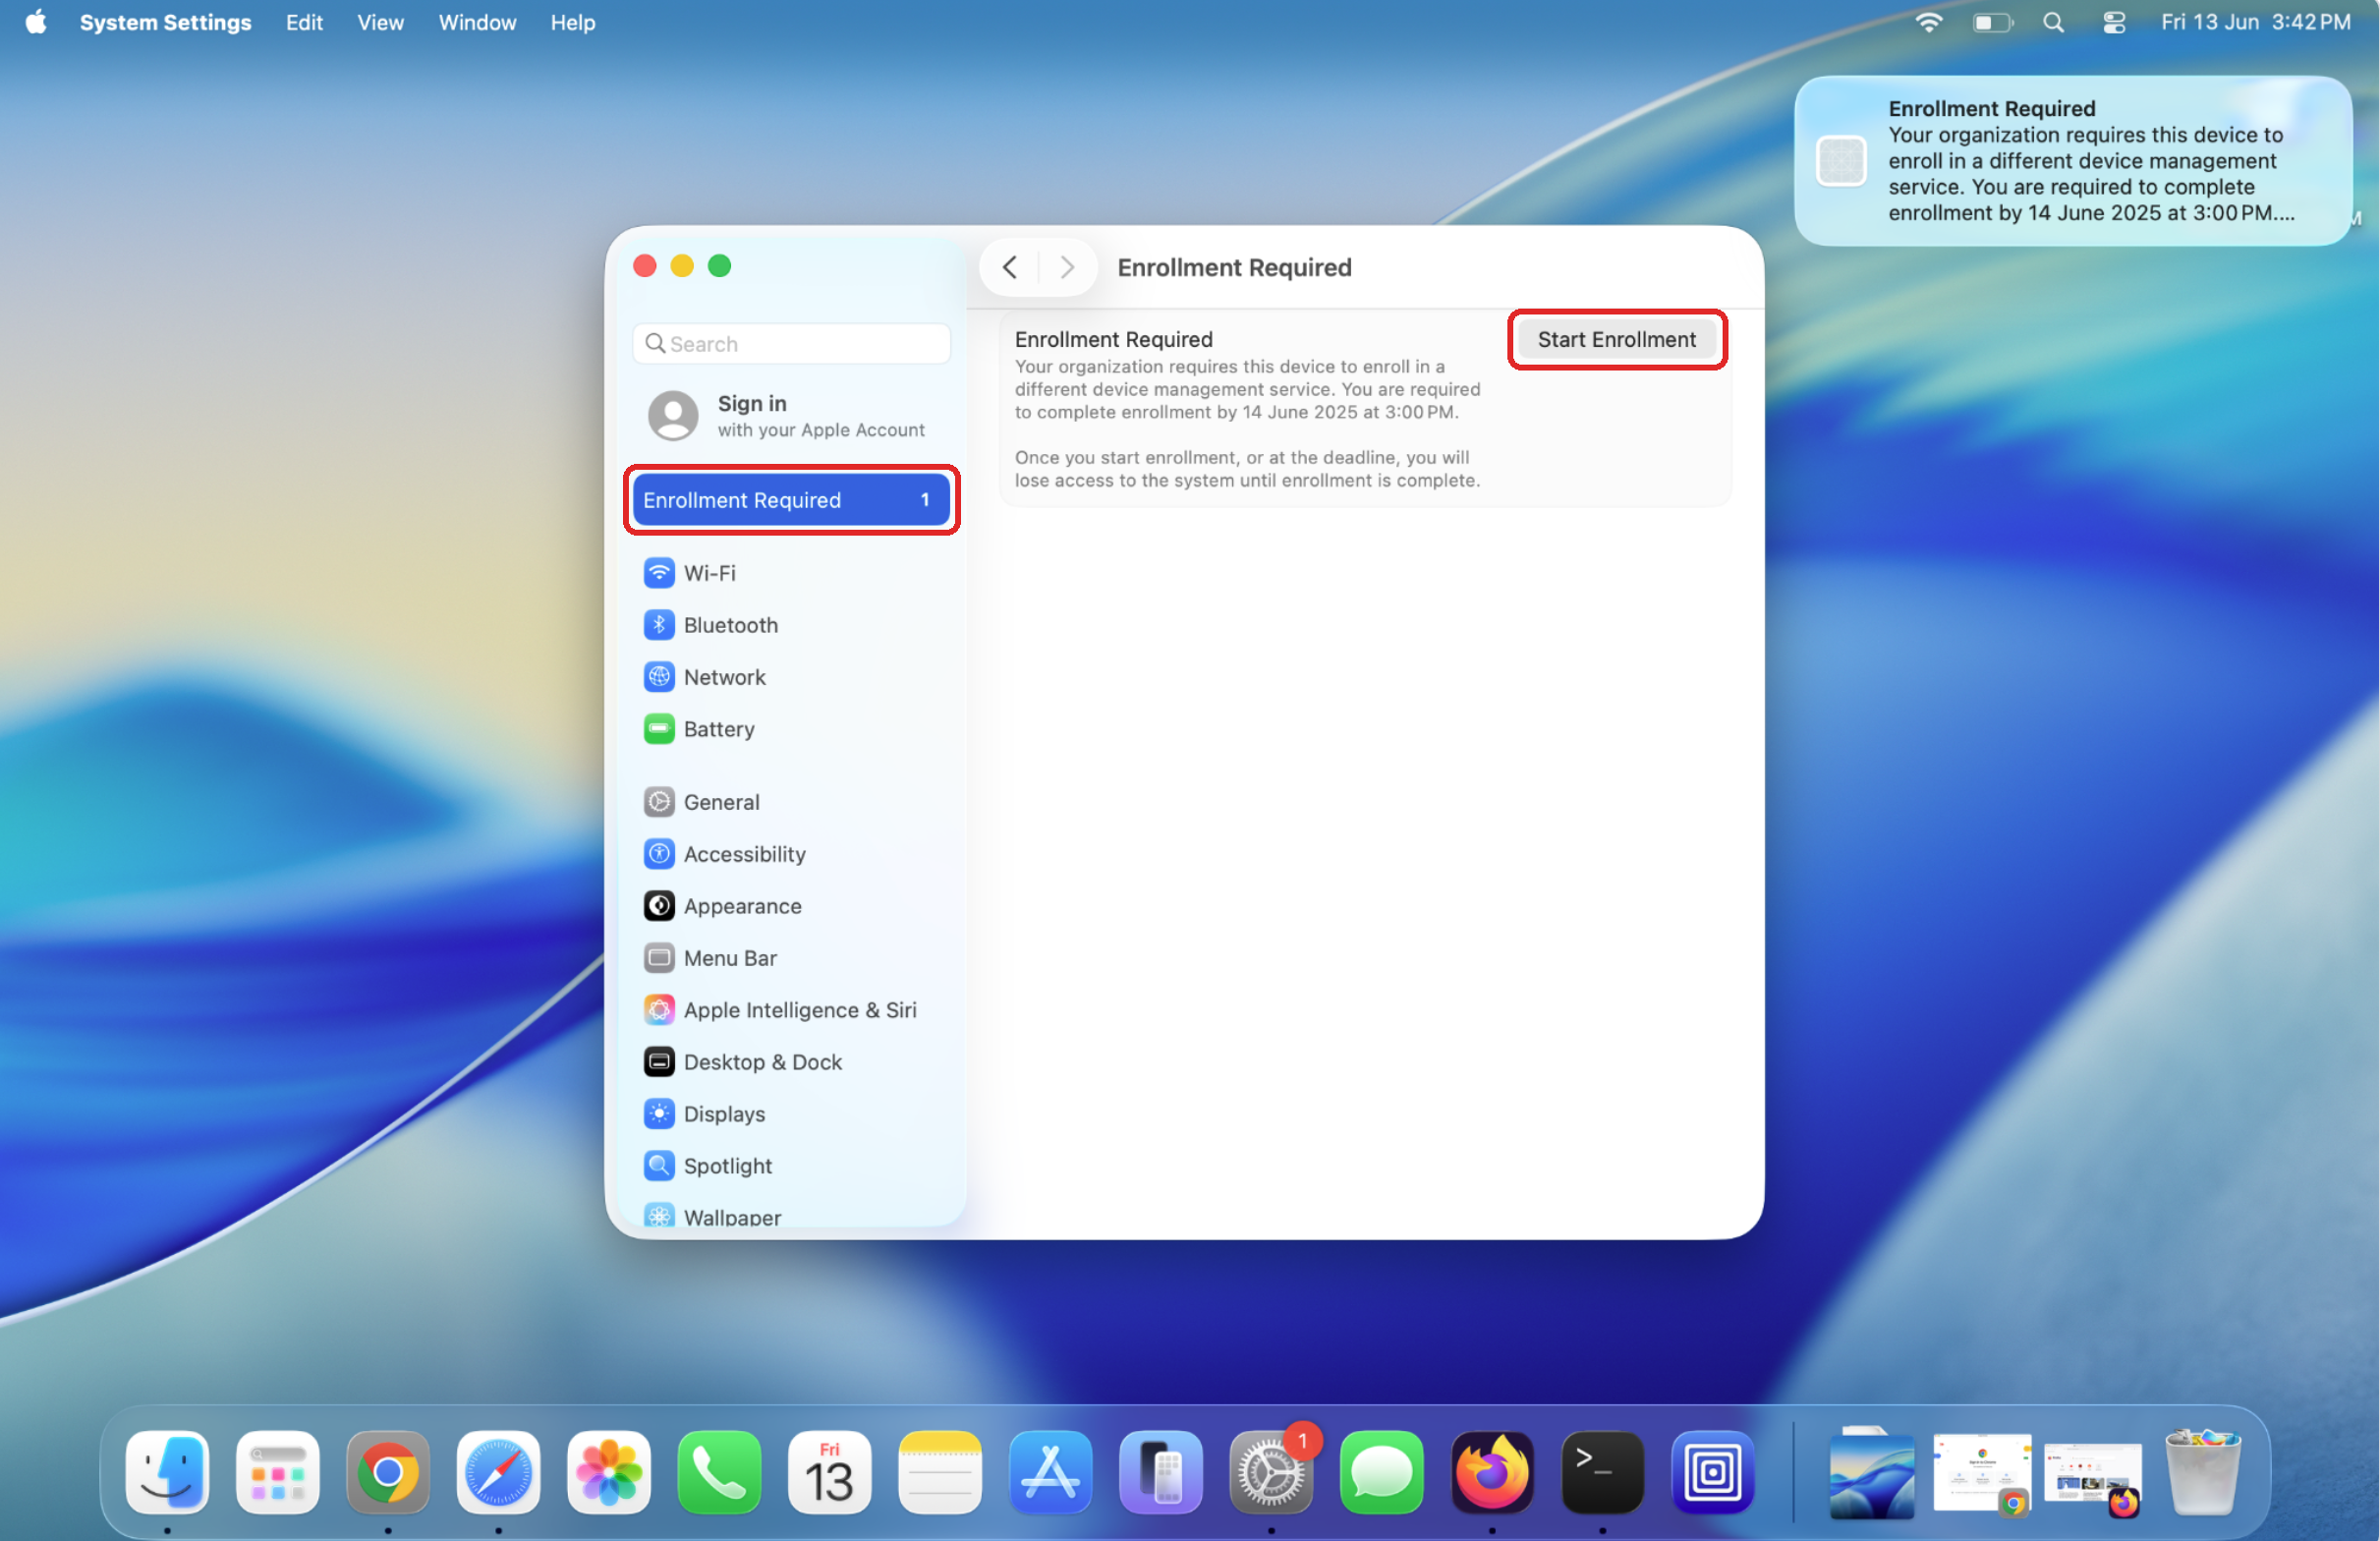
Task: Open Photos app in the Dock
Action: [x=608, y=1472]
